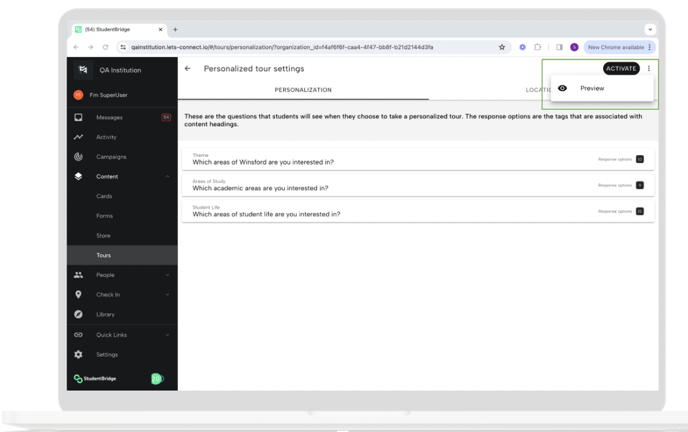Image resolution: width=688 pixels, height=432 pixels.
Task: Click the ACTIVATE button
Action: click(621, 68)
